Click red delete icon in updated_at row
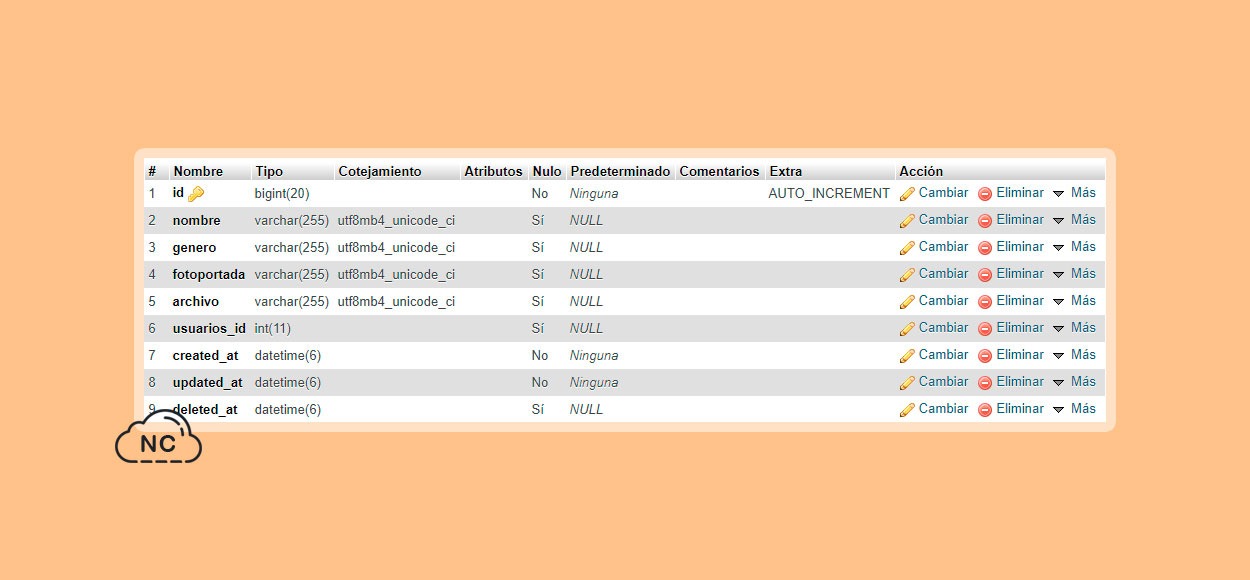 point(985,383)
